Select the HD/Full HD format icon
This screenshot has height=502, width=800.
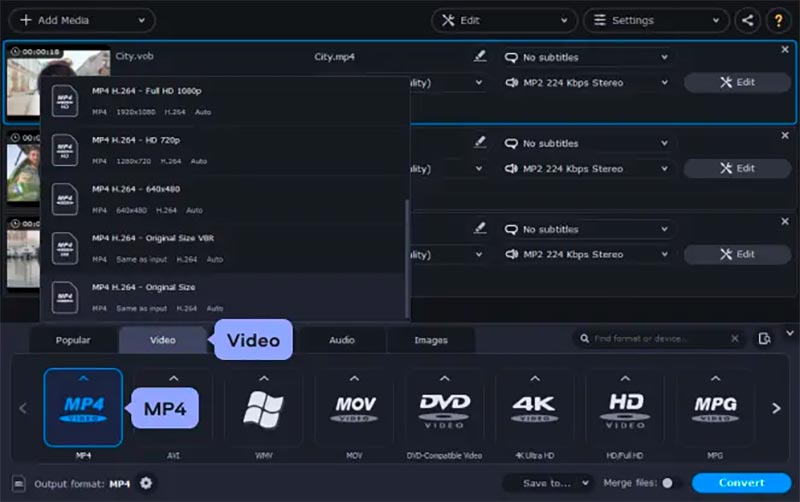[625, 409]
